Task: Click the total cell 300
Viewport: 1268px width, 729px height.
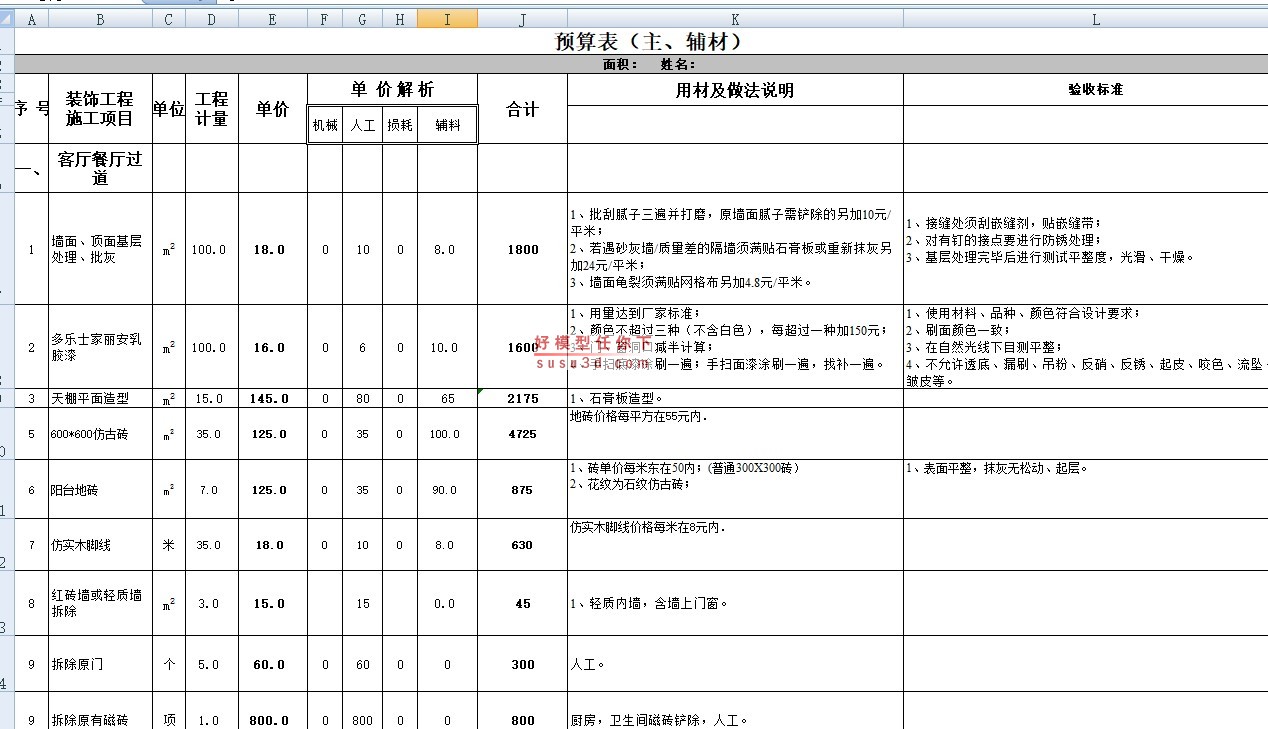Action: (x=522, y=664)
